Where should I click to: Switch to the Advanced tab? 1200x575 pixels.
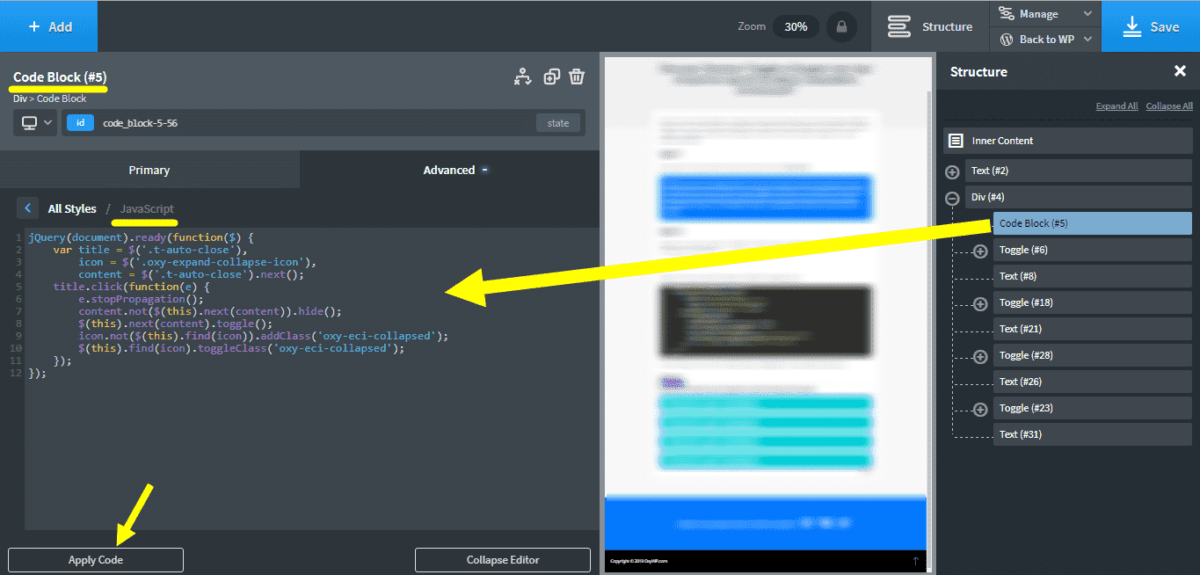[x=449, y=170]
